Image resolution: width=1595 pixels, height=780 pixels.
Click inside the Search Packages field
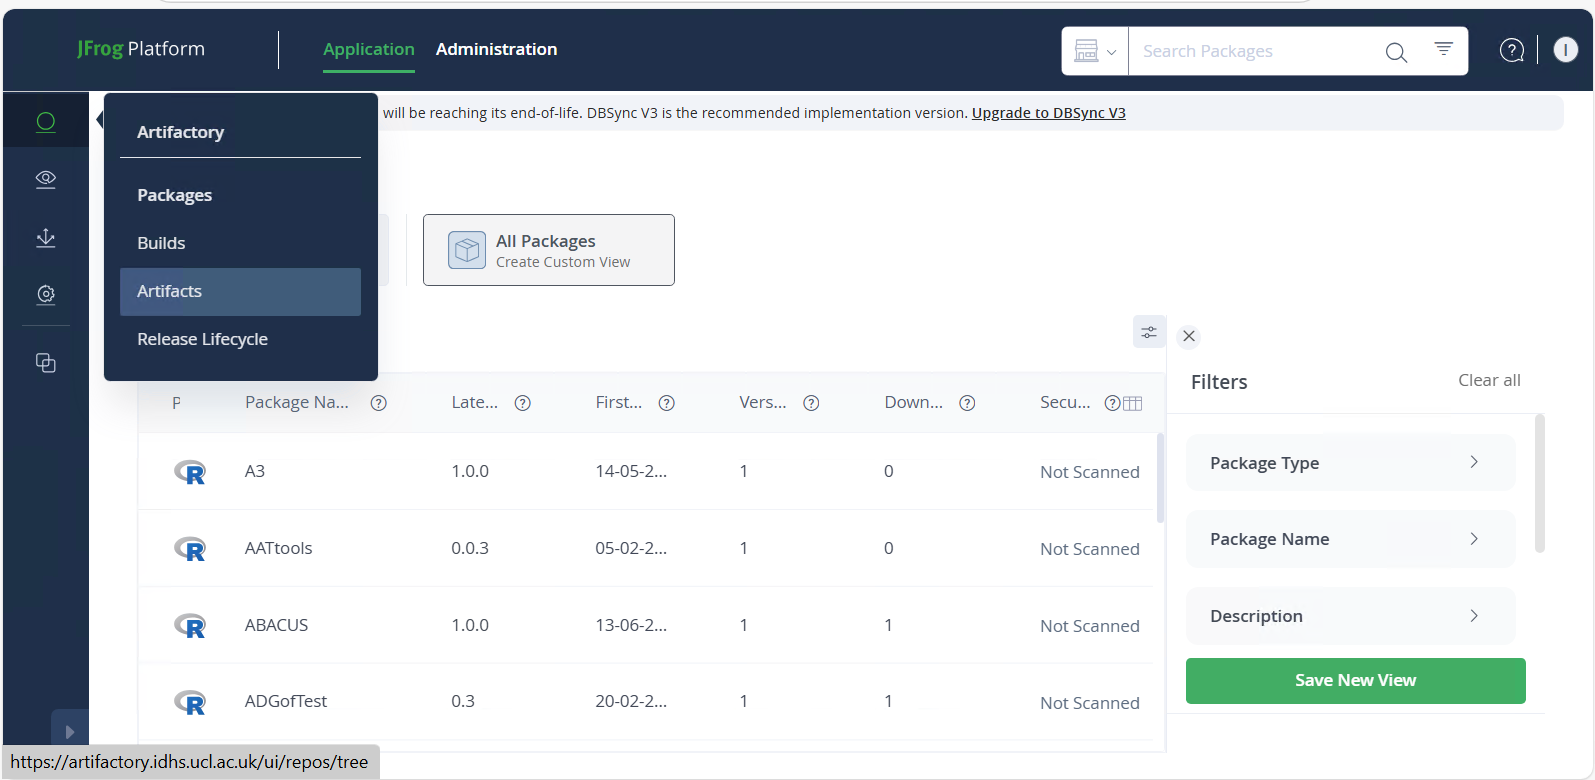pos(1255,51)
